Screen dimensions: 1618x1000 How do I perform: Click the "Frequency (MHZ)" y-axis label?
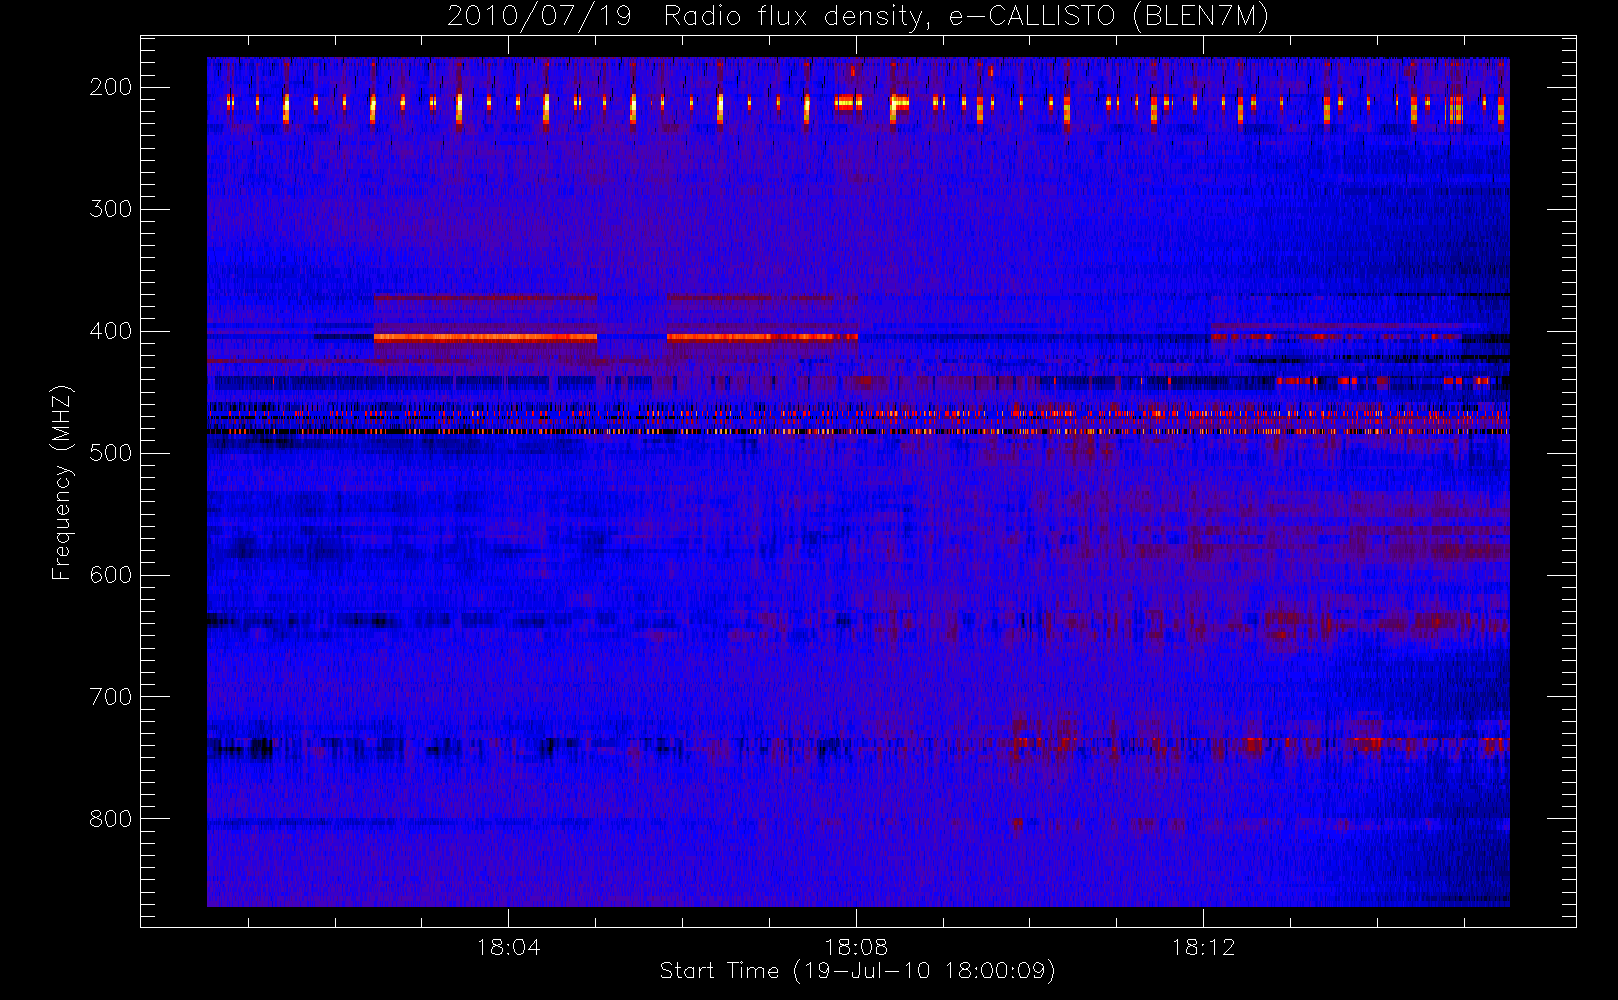(62, 482)
